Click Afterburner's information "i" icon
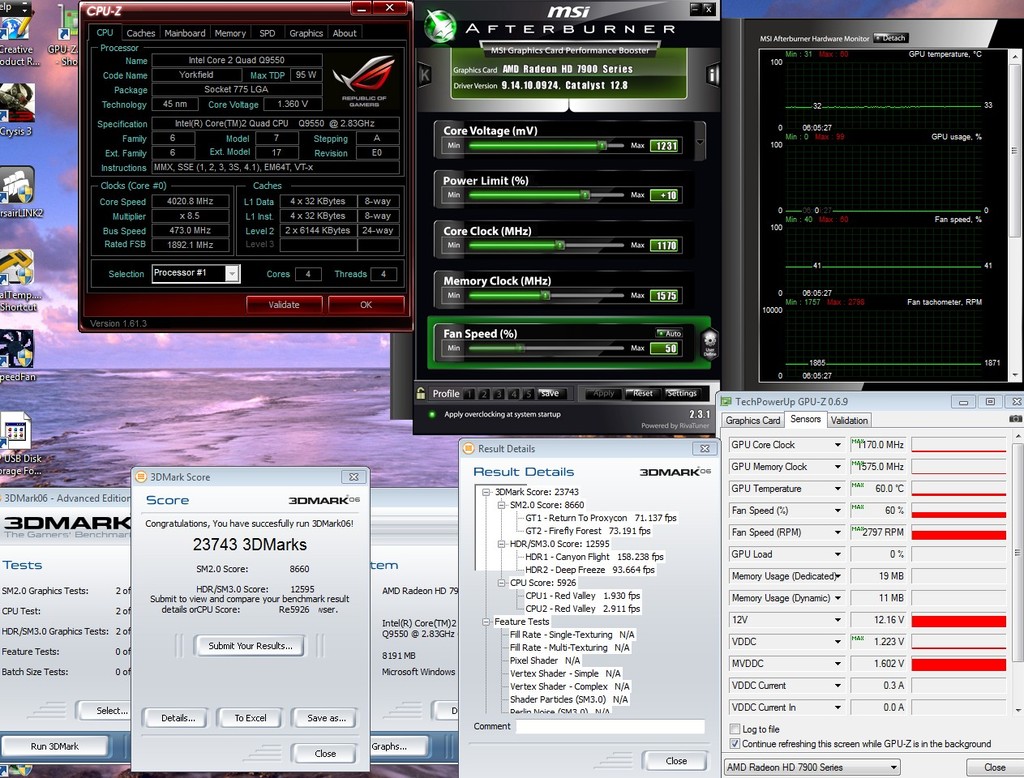 [713, 74]
